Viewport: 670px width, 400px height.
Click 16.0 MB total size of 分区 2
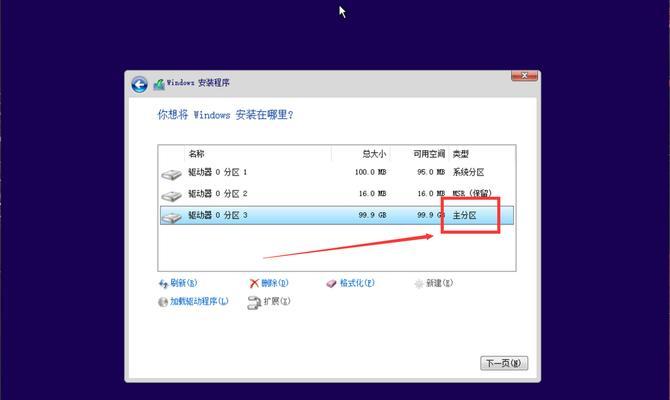[372, 194]
